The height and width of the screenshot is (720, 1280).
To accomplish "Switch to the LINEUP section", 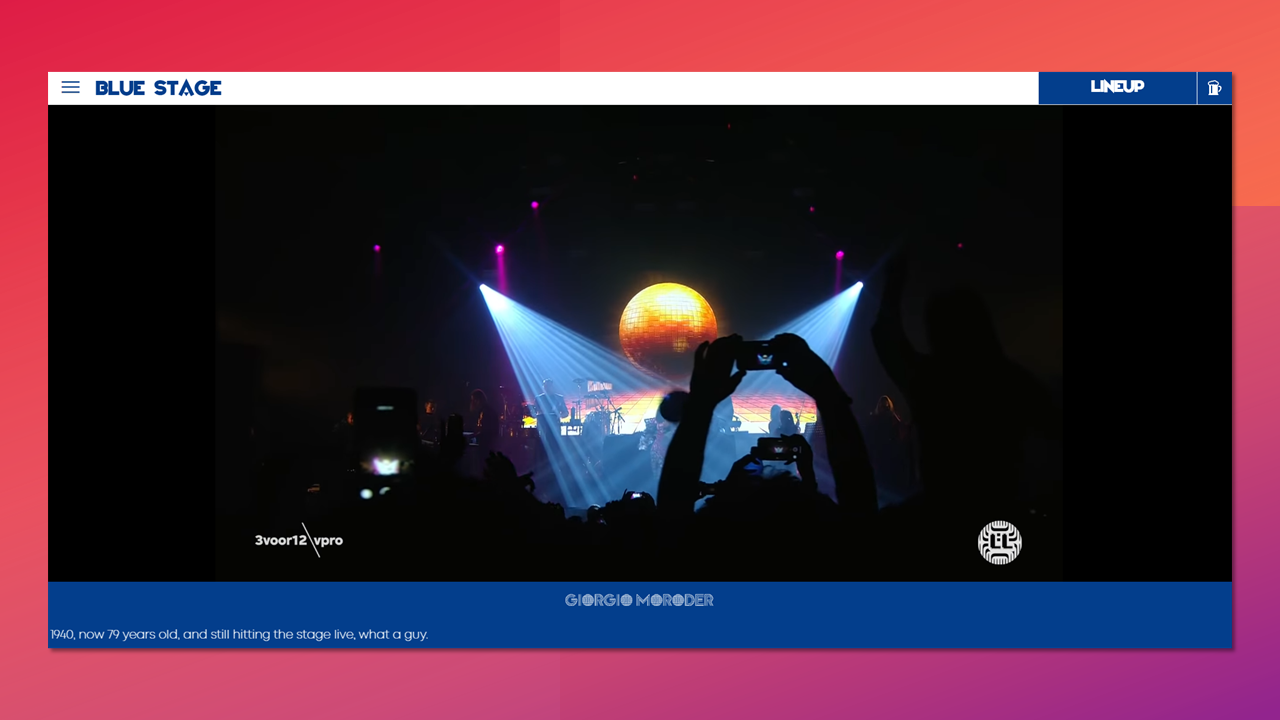I will point(1117,87).
